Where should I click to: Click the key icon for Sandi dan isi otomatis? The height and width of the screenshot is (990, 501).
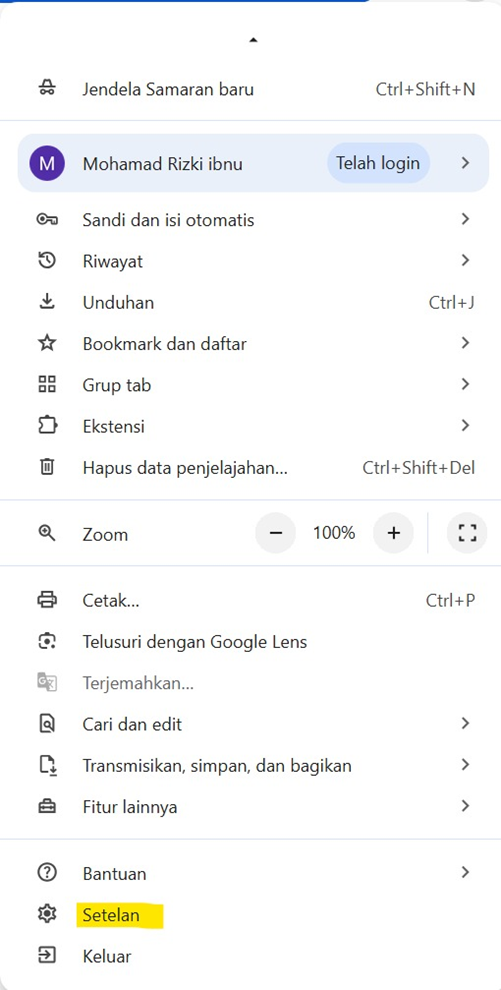47,219
